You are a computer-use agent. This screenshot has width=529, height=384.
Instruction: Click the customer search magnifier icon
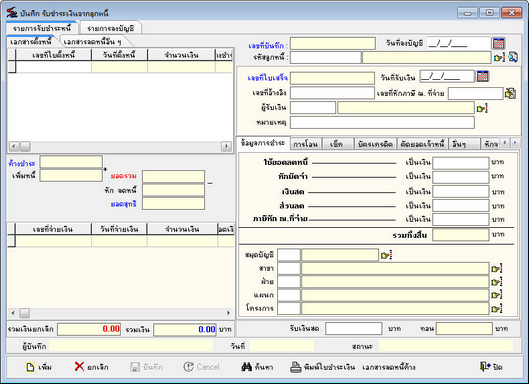click(x=513, y=57)
